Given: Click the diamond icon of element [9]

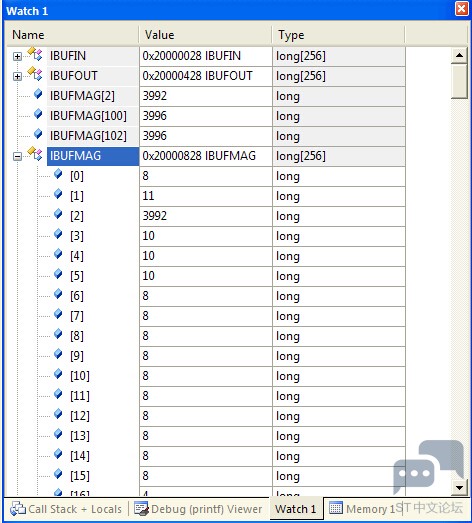Looking at the screenshot, I should pos(58,354).
